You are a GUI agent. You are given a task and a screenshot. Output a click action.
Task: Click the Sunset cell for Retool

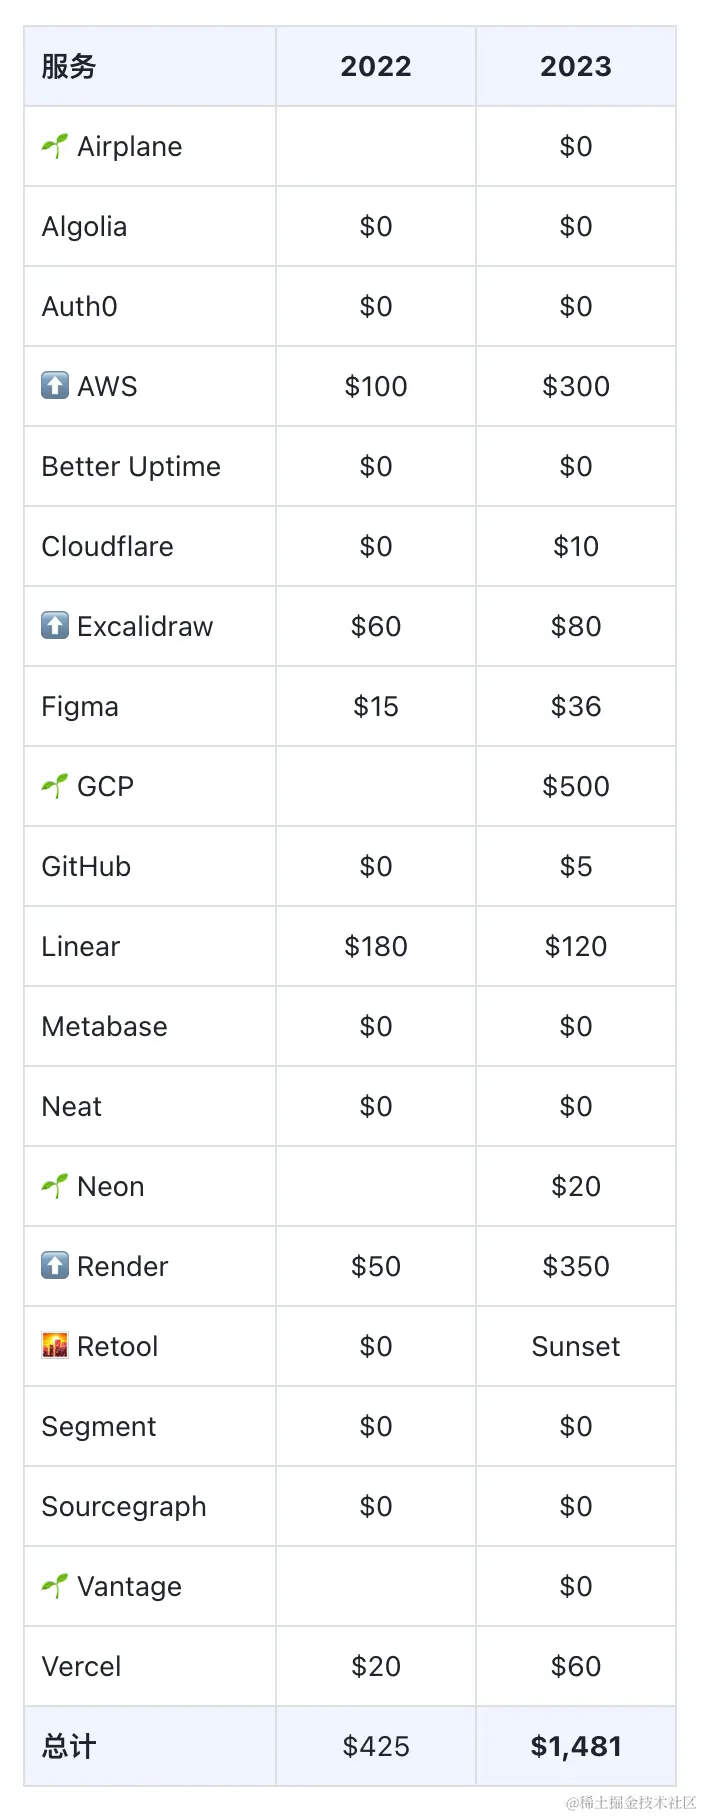(x=576, y=1346)
